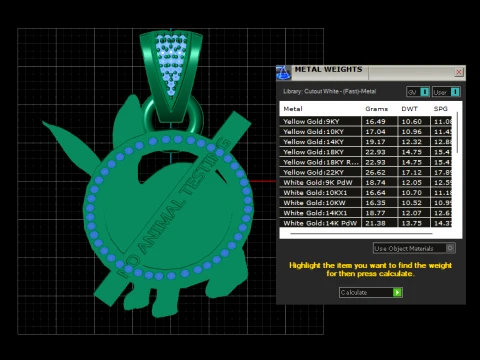
Task: Select the White Gold:14KX1 row
Action: coord(366,213)
